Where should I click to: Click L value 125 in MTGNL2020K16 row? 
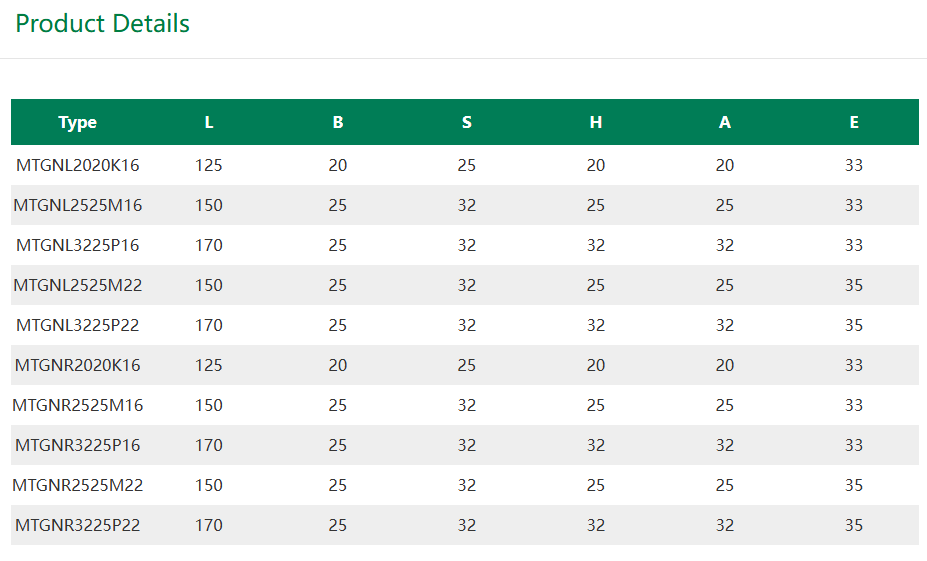click(209, 165)
